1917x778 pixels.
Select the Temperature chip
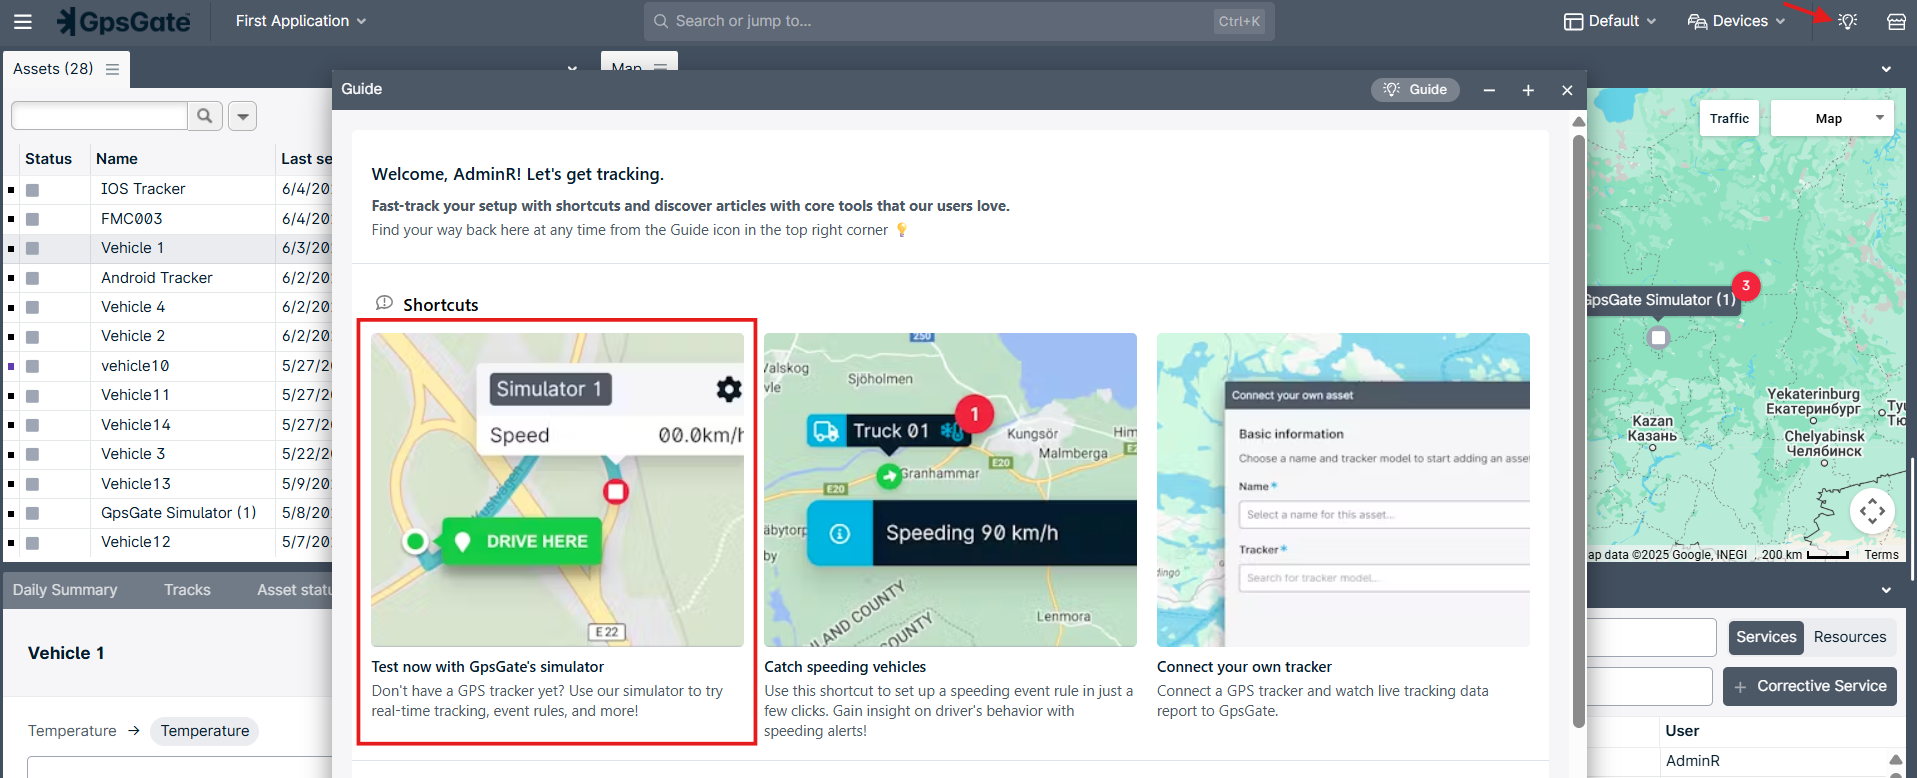(x=205, y=731)
